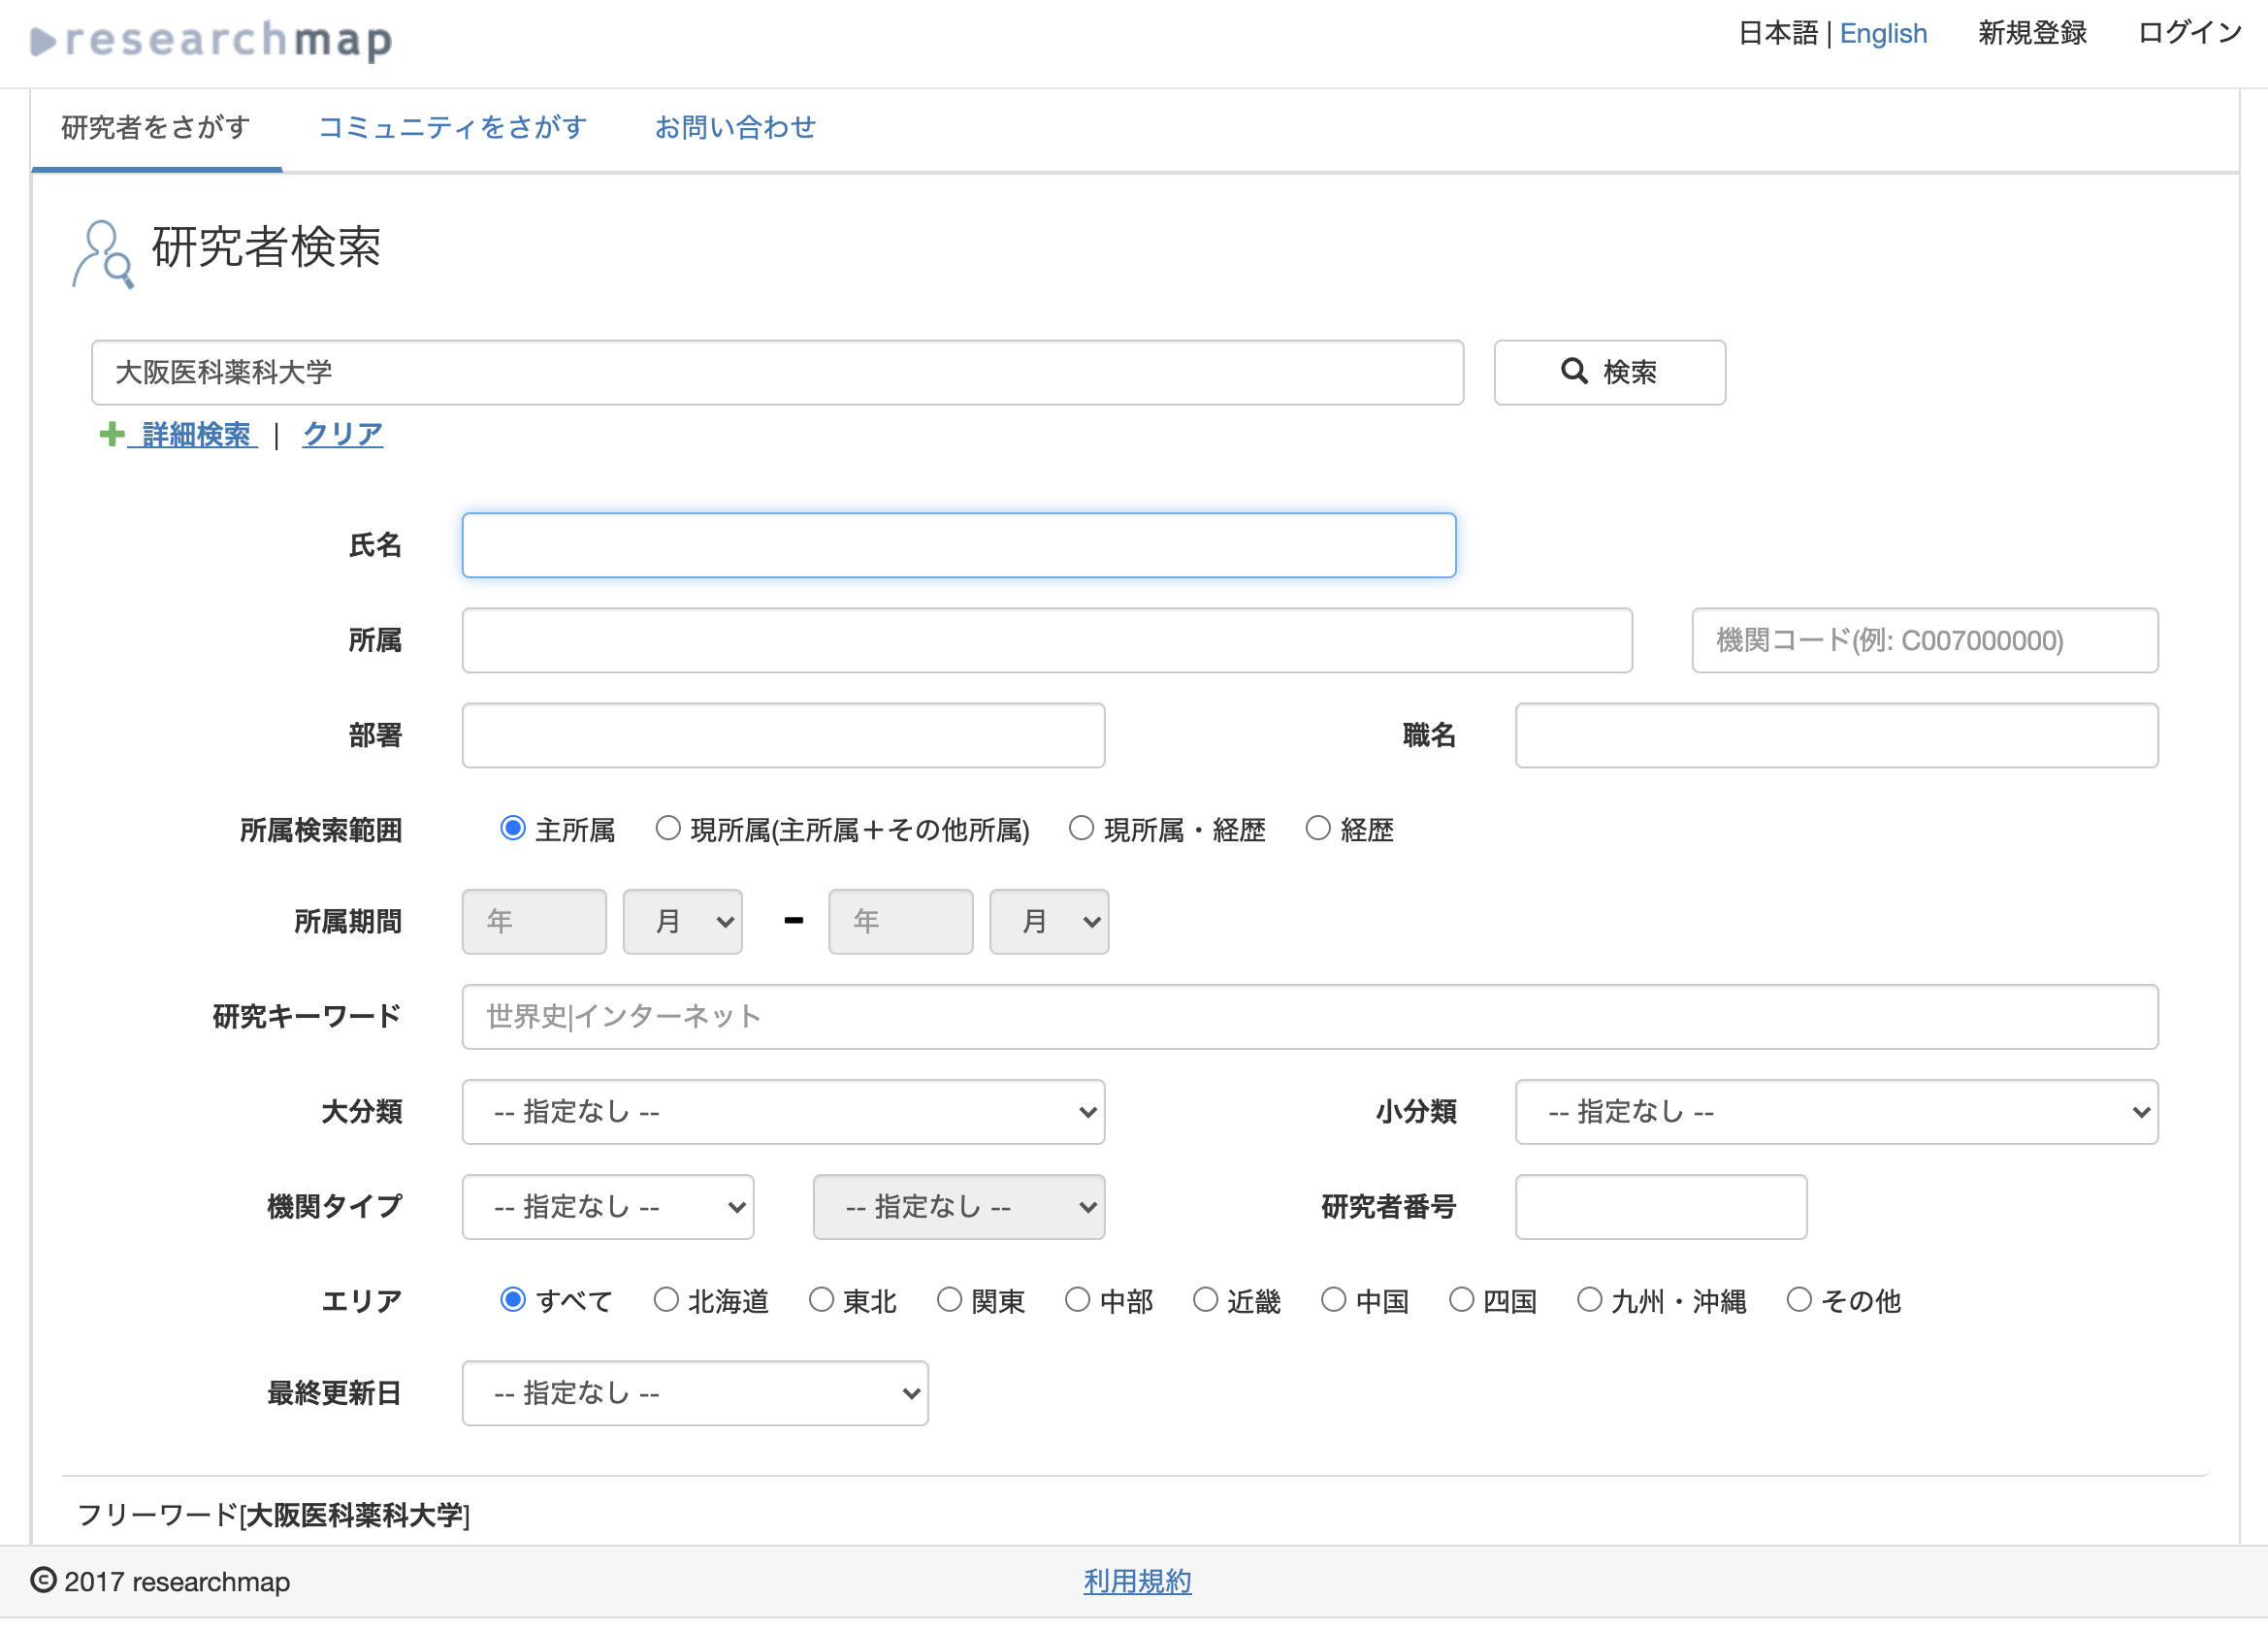
Task: Click the フリーワード[大阪医科薬科大学] text
Action: (x=274, y=1514)
